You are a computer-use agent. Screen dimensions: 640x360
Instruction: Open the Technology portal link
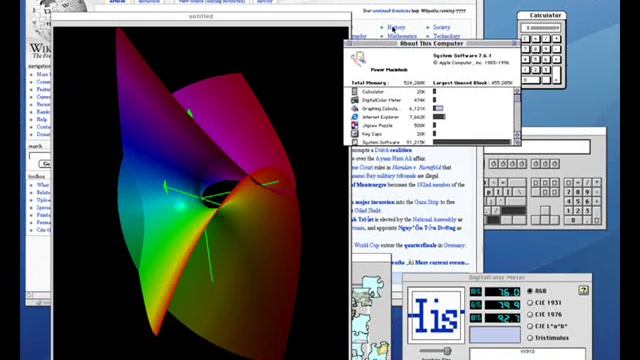coord(447,36)
